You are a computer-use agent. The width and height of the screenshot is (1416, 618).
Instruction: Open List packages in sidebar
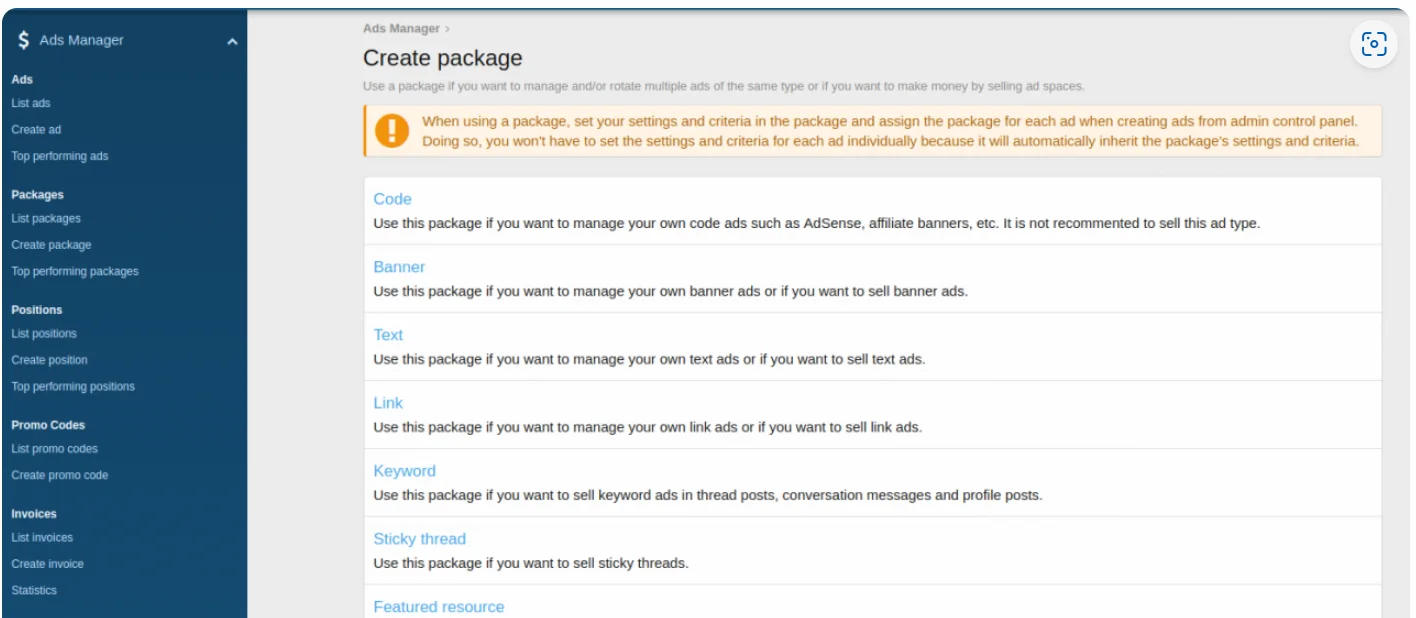tap(46, 218)
